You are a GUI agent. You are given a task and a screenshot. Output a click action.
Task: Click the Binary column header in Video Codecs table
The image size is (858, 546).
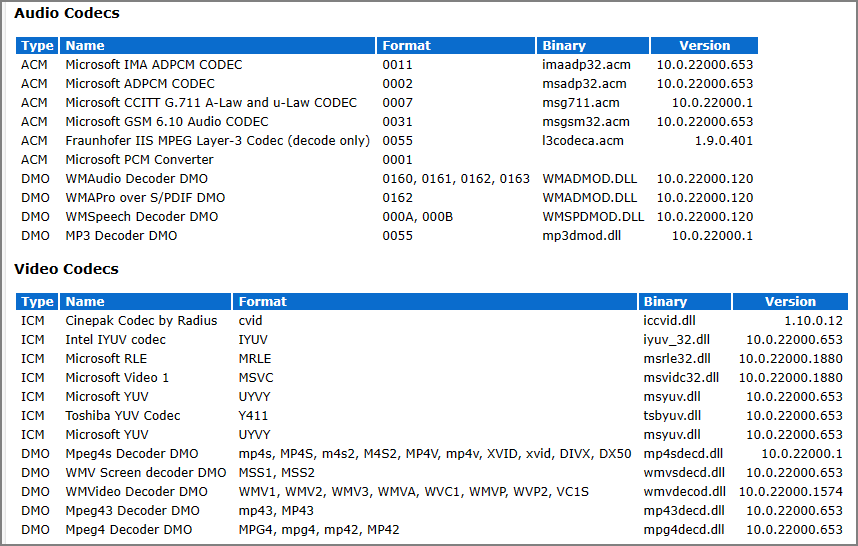pos(665,301)
